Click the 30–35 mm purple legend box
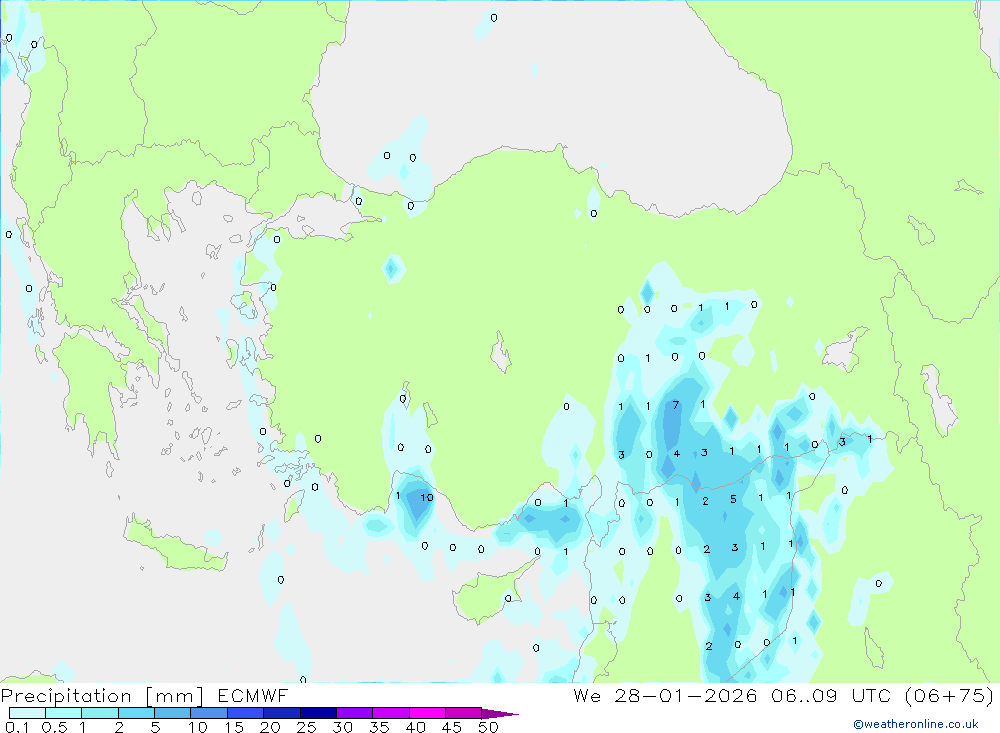1000x733 pixels. (x=354, y=713)
